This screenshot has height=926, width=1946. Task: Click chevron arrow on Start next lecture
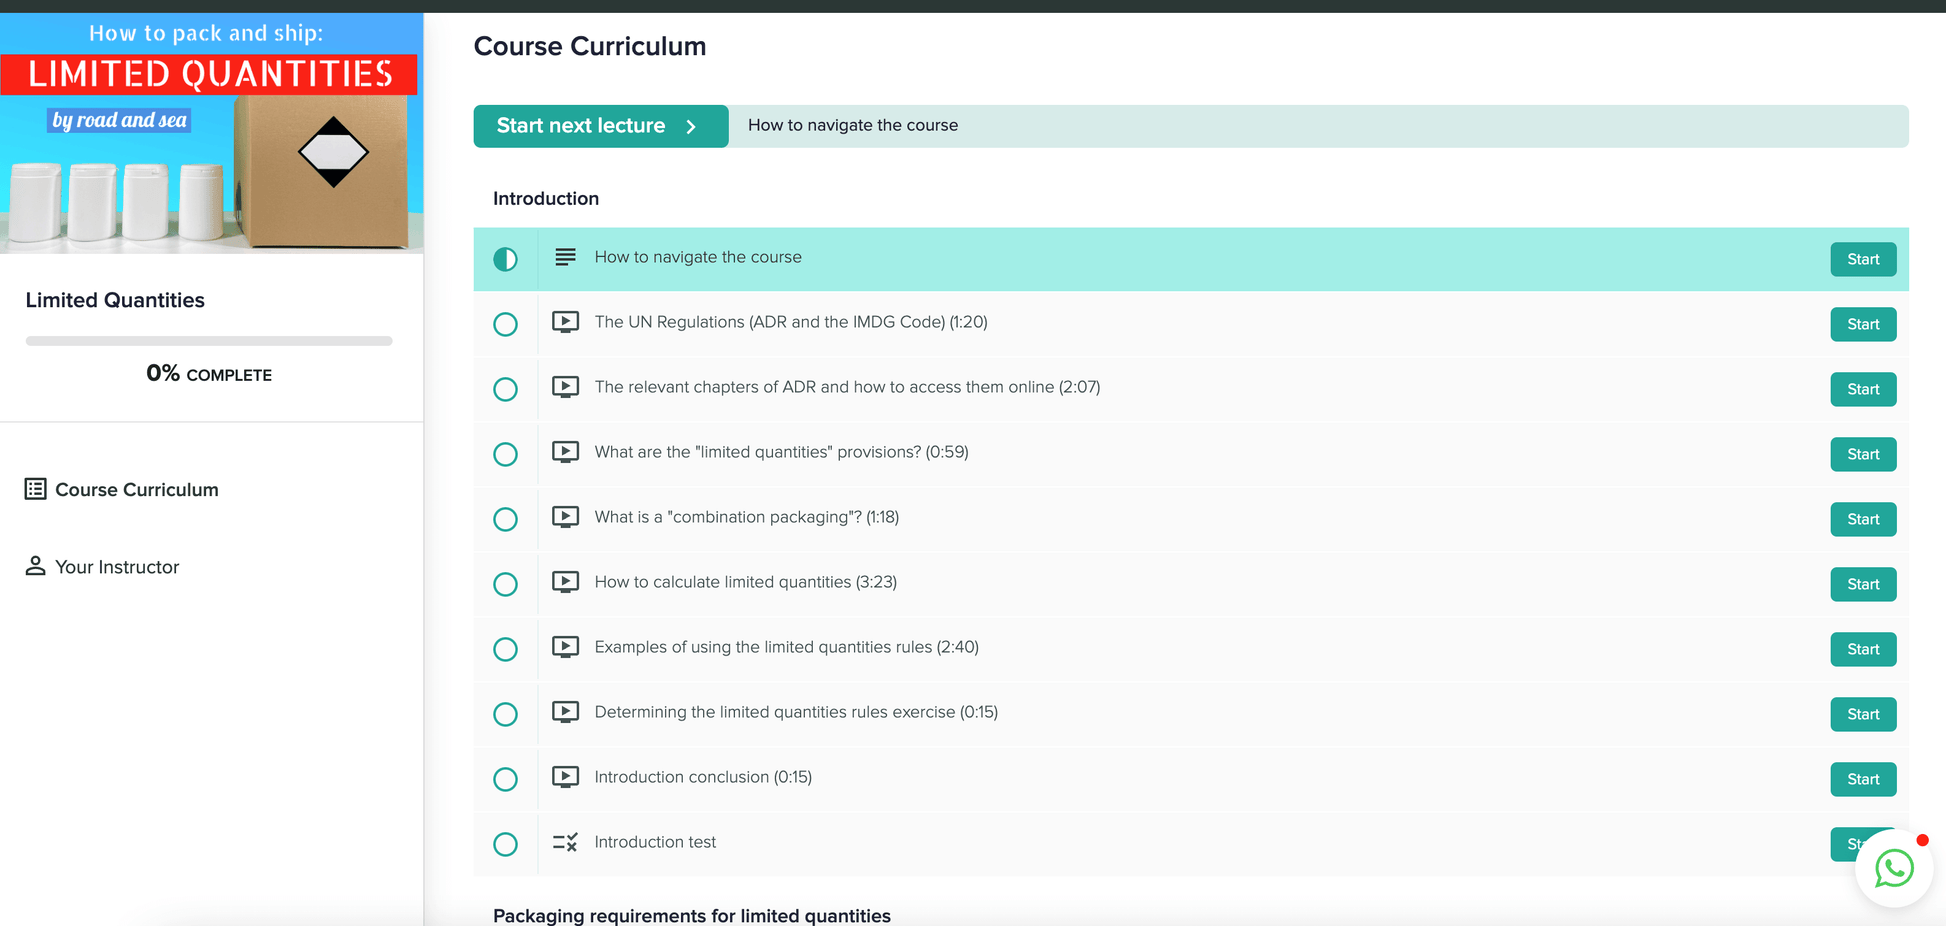[691, 127]
